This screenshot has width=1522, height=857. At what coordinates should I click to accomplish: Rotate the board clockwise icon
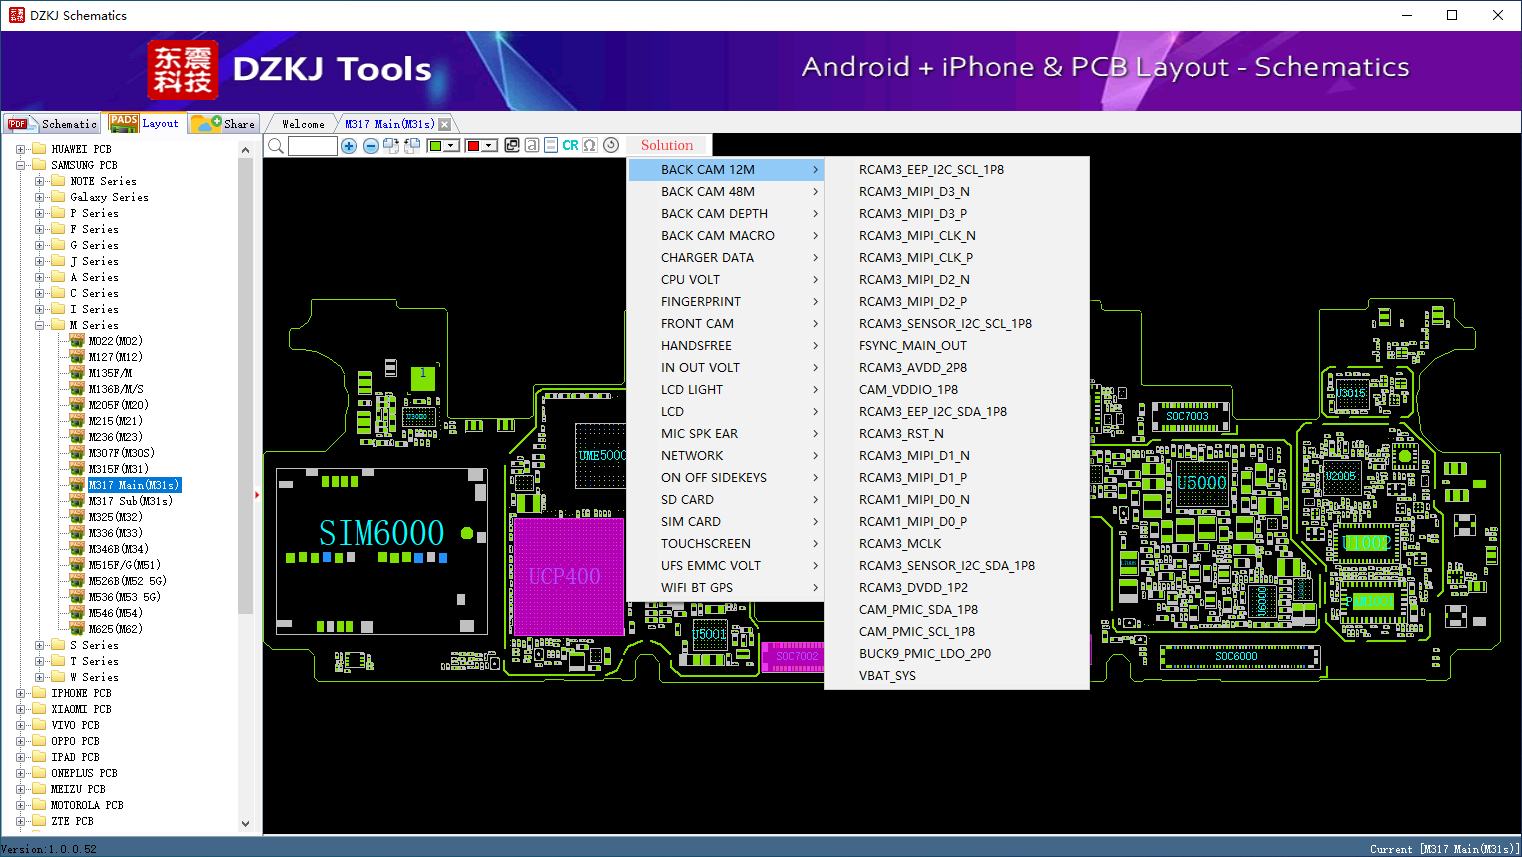pos(391,146)
